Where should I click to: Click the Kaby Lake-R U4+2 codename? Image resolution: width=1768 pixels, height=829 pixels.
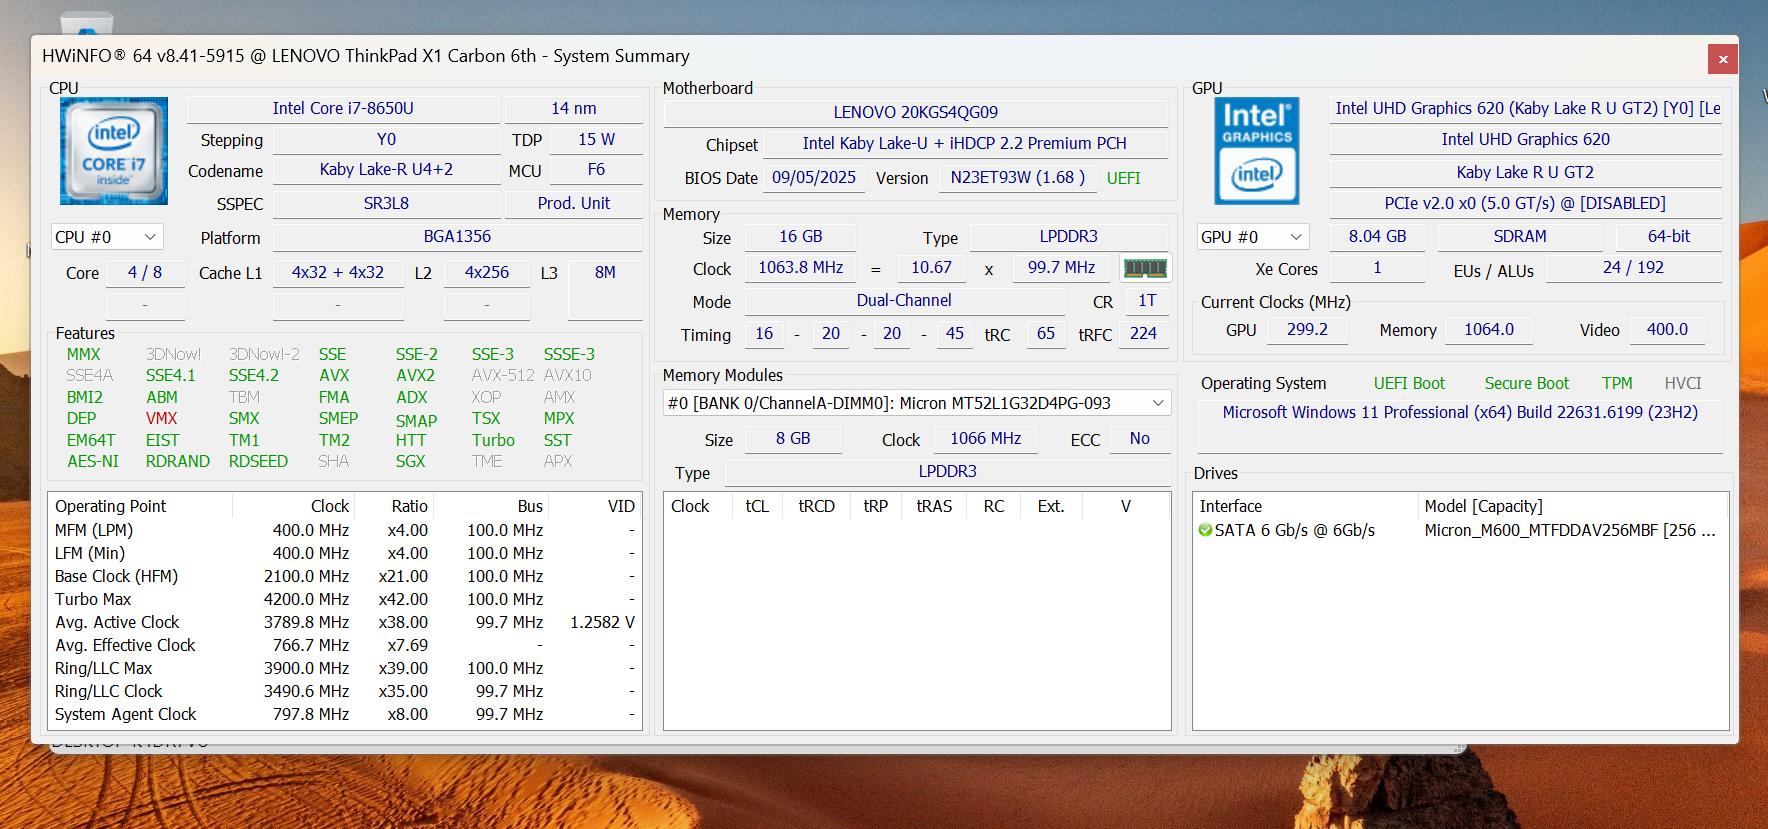pos(386,169)
